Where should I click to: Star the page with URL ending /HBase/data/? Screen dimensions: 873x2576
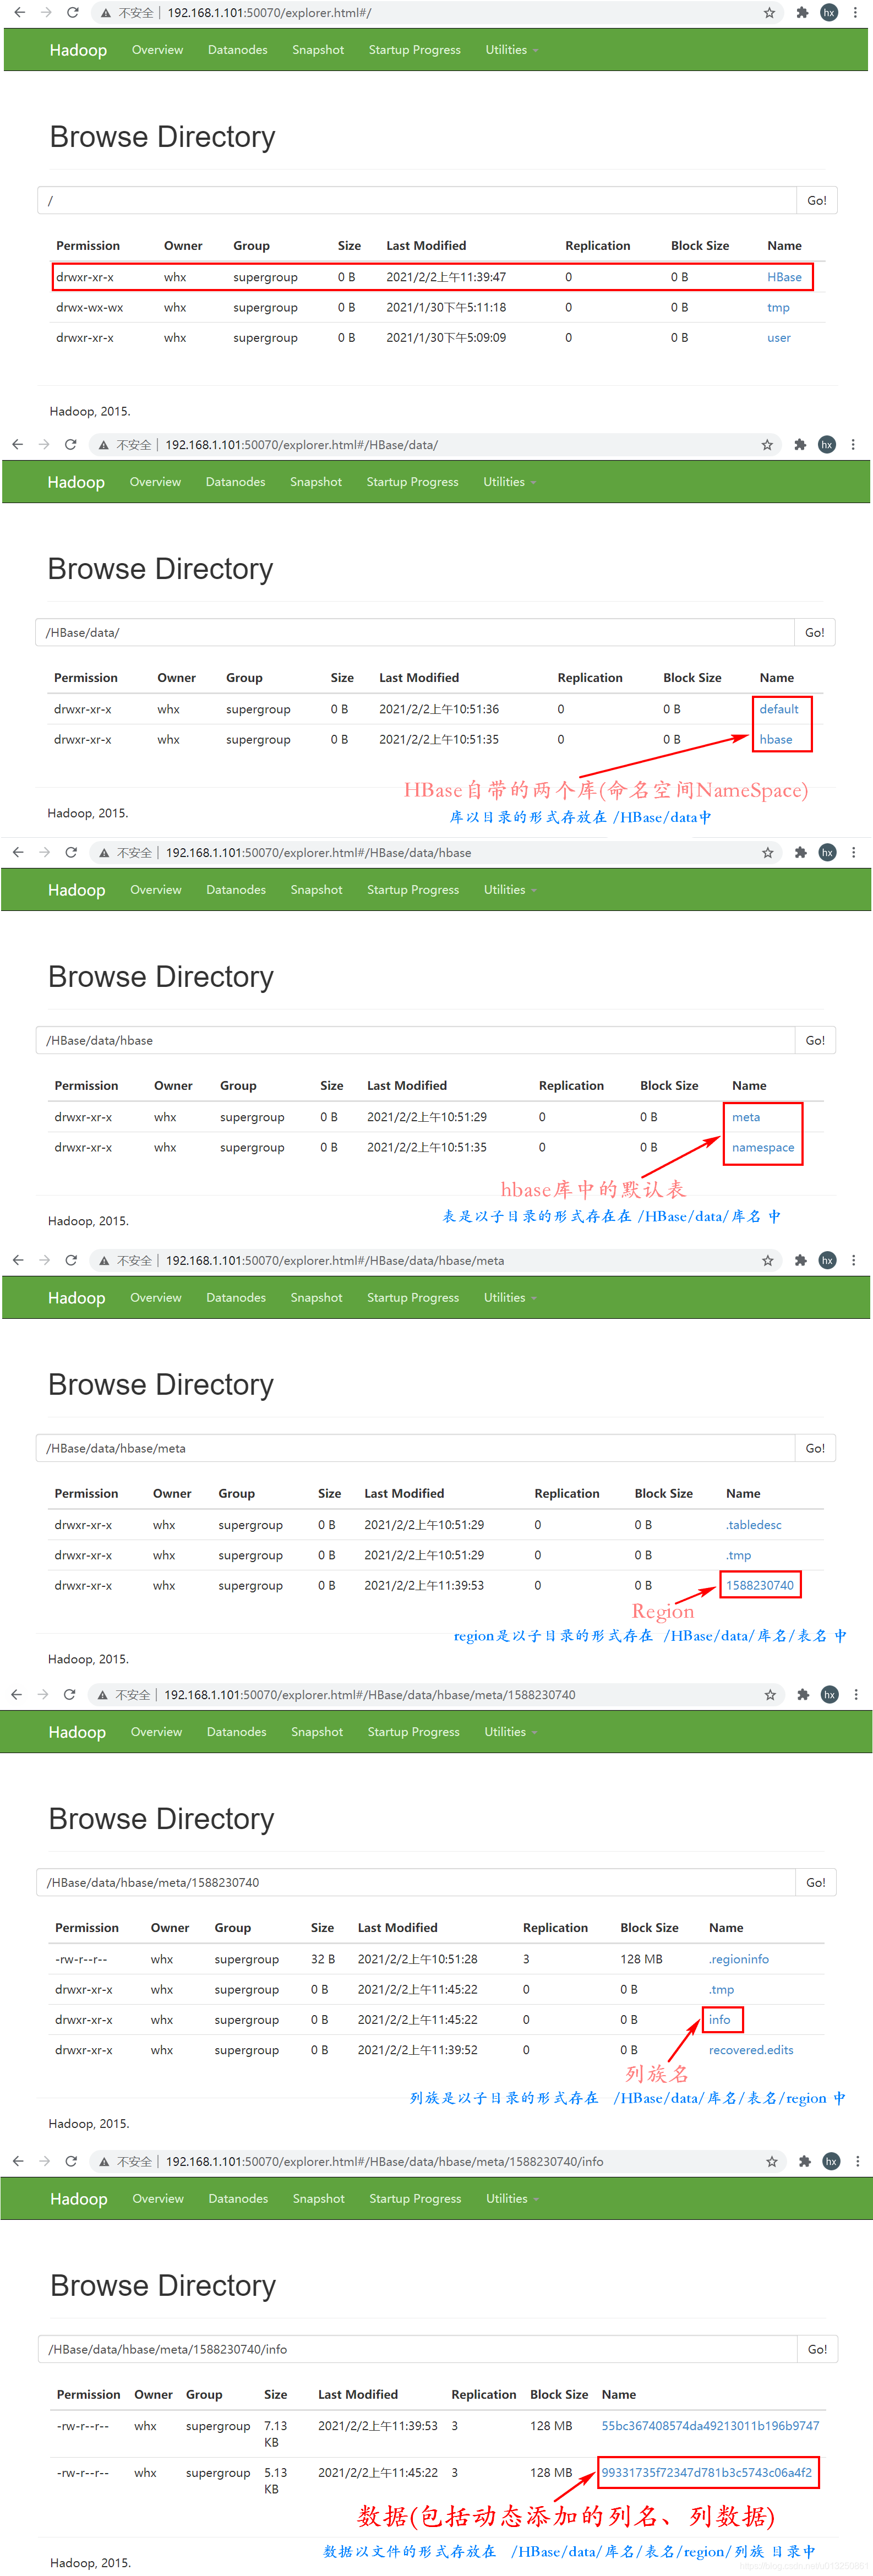(767, 445)
